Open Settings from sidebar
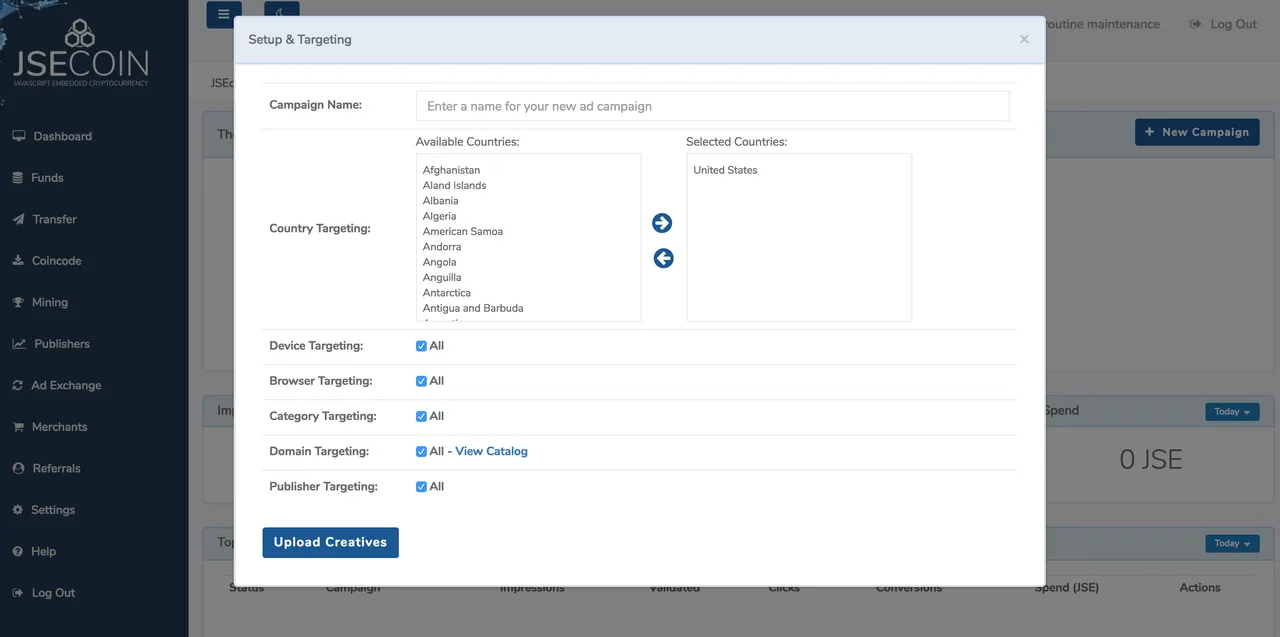 [53, 510]
